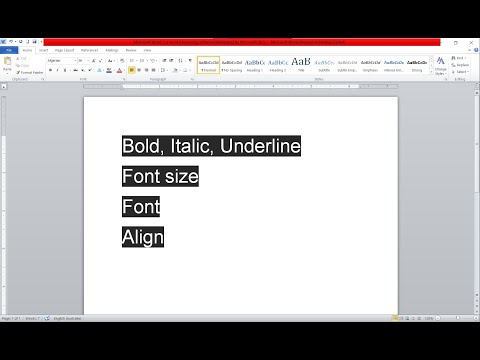Image resolution: width=480 pixels, height=360 pixels.
Task: Click the Multilevel List icon
Action: (153, 61)
